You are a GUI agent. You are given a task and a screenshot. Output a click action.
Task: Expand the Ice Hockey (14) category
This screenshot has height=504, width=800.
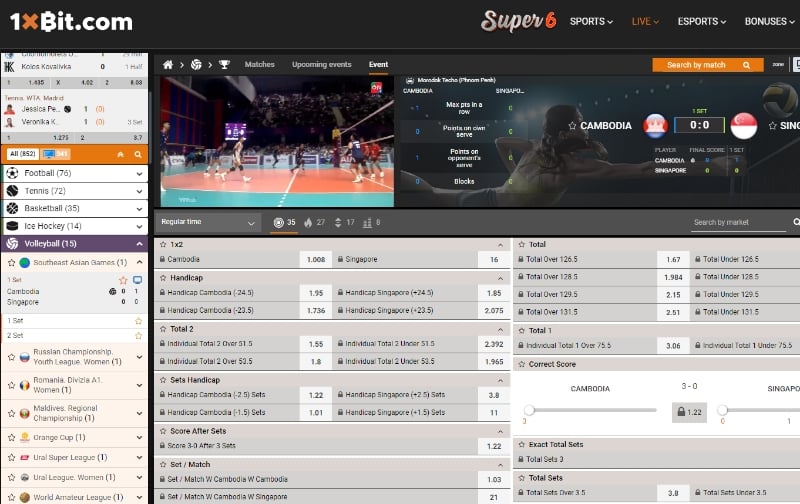[139, 226]
